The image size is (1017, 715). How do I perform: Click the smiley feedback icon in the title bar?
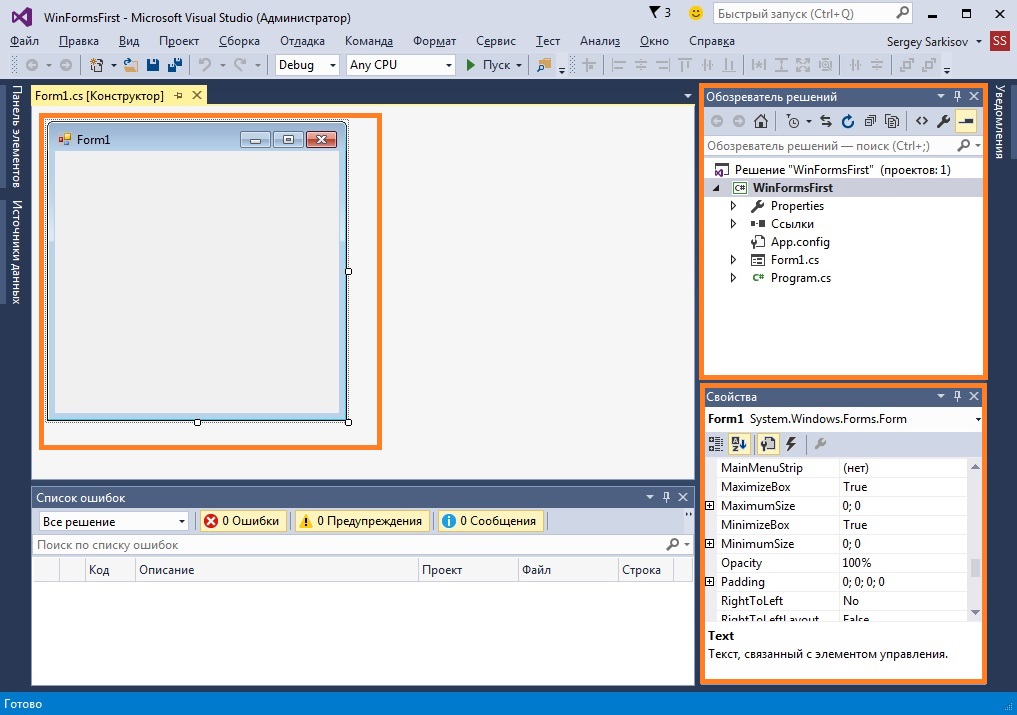click(695, 13)
